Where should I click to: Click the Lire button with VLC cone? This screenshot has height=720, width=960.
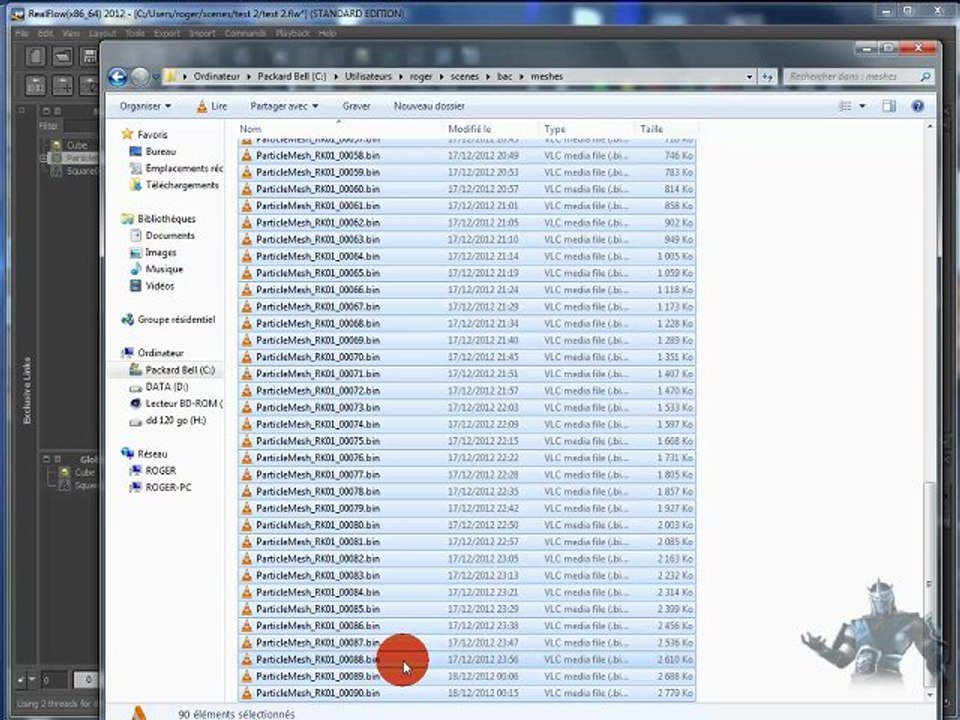pos(212,106)
